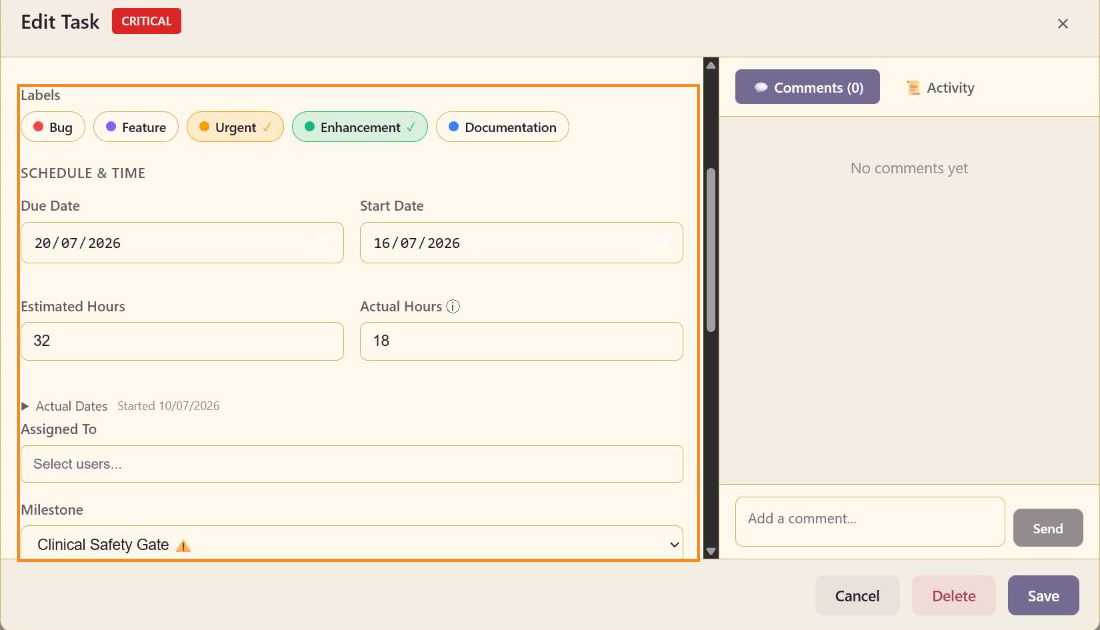The image size is (1100, 630).
Task: Click the info icon beside Actual Hours
Action: click(453, 307)
